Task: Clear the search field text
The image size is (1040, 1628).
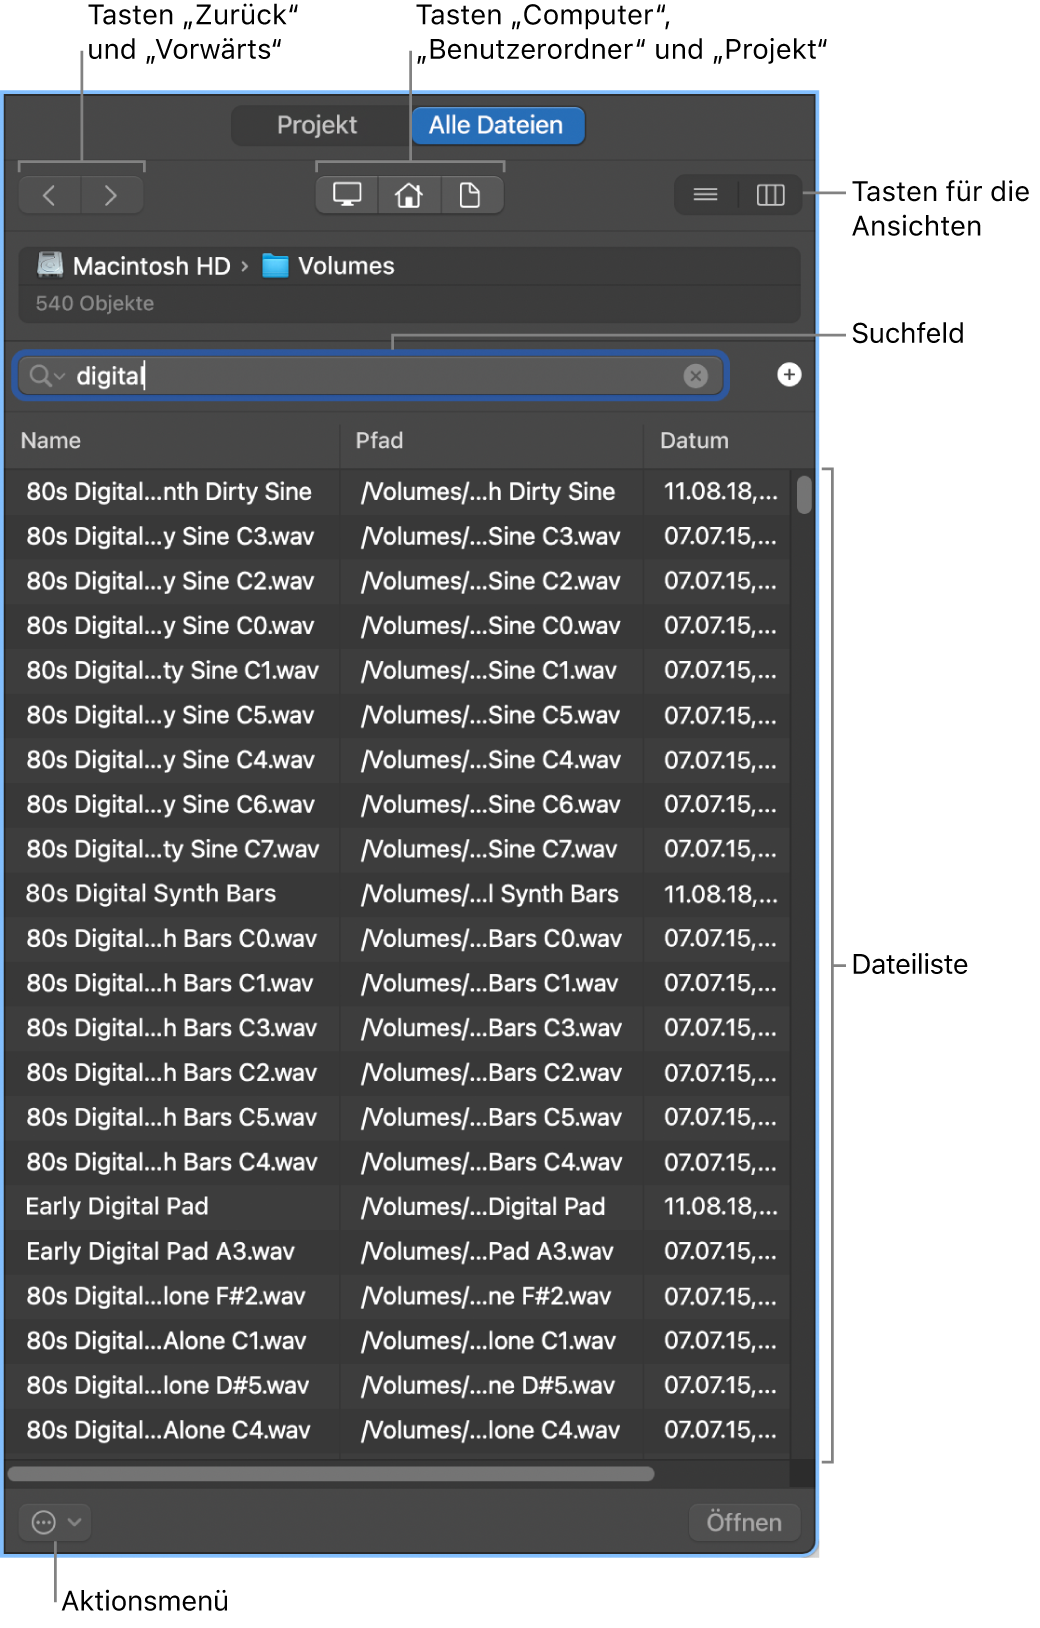Action: pyautogui.click(x=695, y=375)
